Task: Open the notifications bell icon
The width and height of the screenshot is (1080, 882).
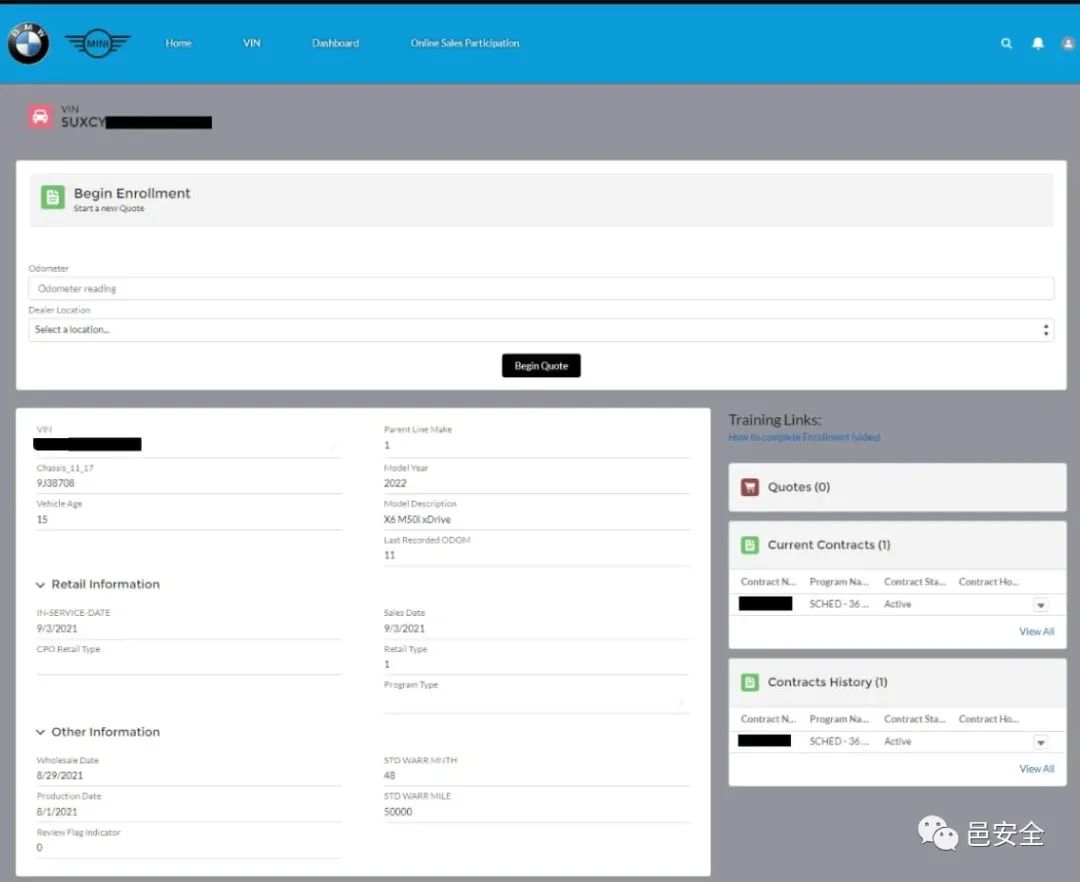Action: [1037, 43]
